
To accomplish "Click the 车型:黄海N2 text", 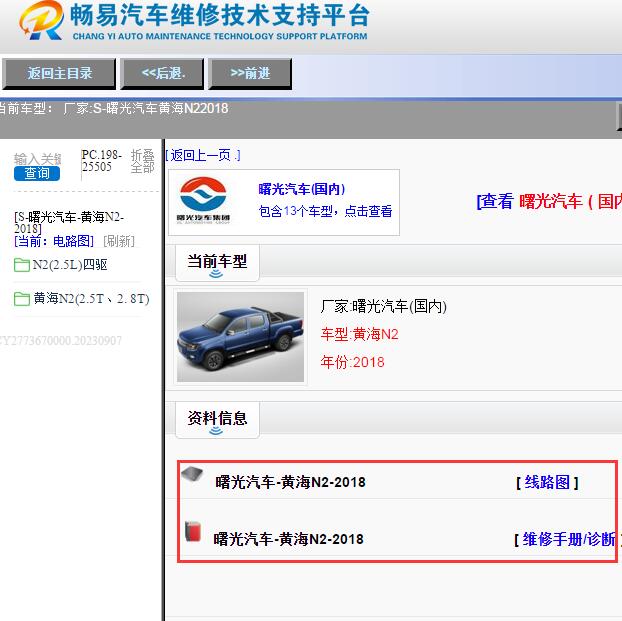I will tap(359, 334).
